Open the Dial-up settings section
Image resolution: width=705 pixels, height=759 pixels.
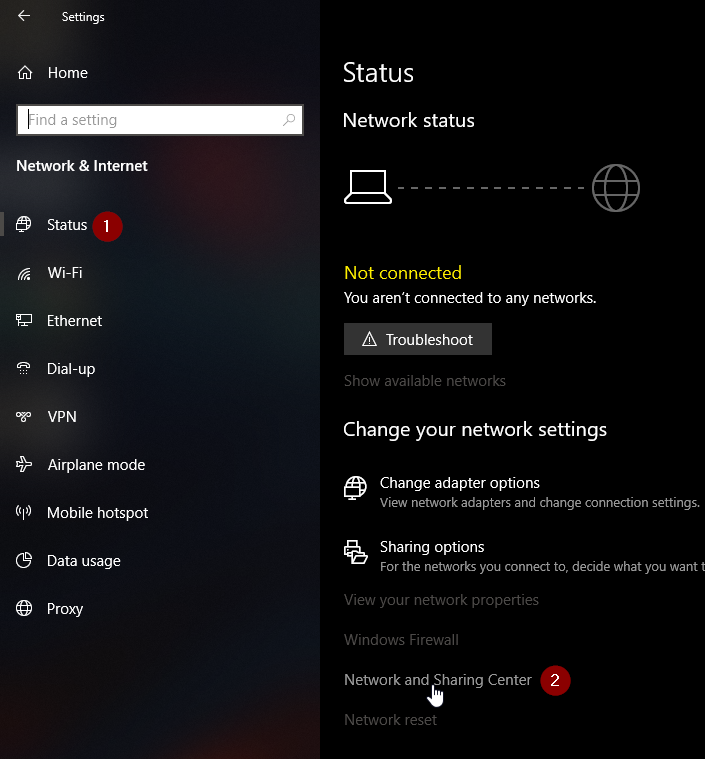tap(71, 369)
